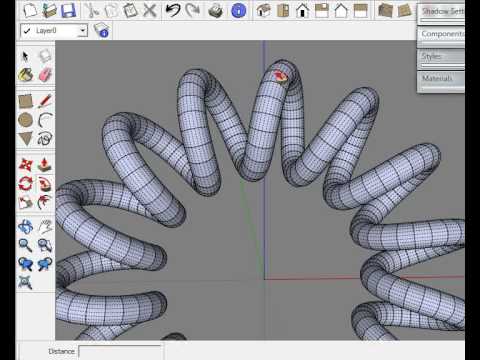Save the model with floppy icon

69,10
